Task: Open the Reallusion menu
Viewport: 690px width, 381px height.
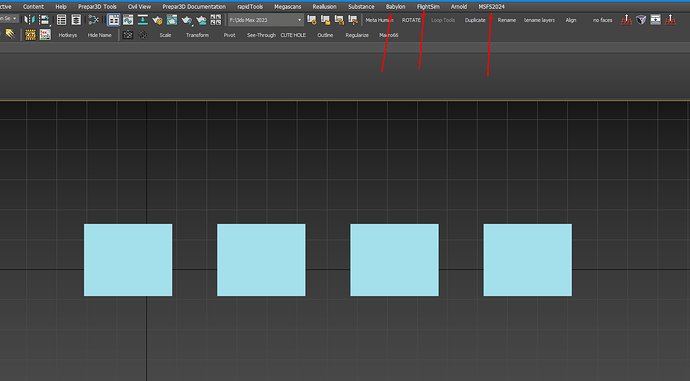Action: [x=324, y=7]
